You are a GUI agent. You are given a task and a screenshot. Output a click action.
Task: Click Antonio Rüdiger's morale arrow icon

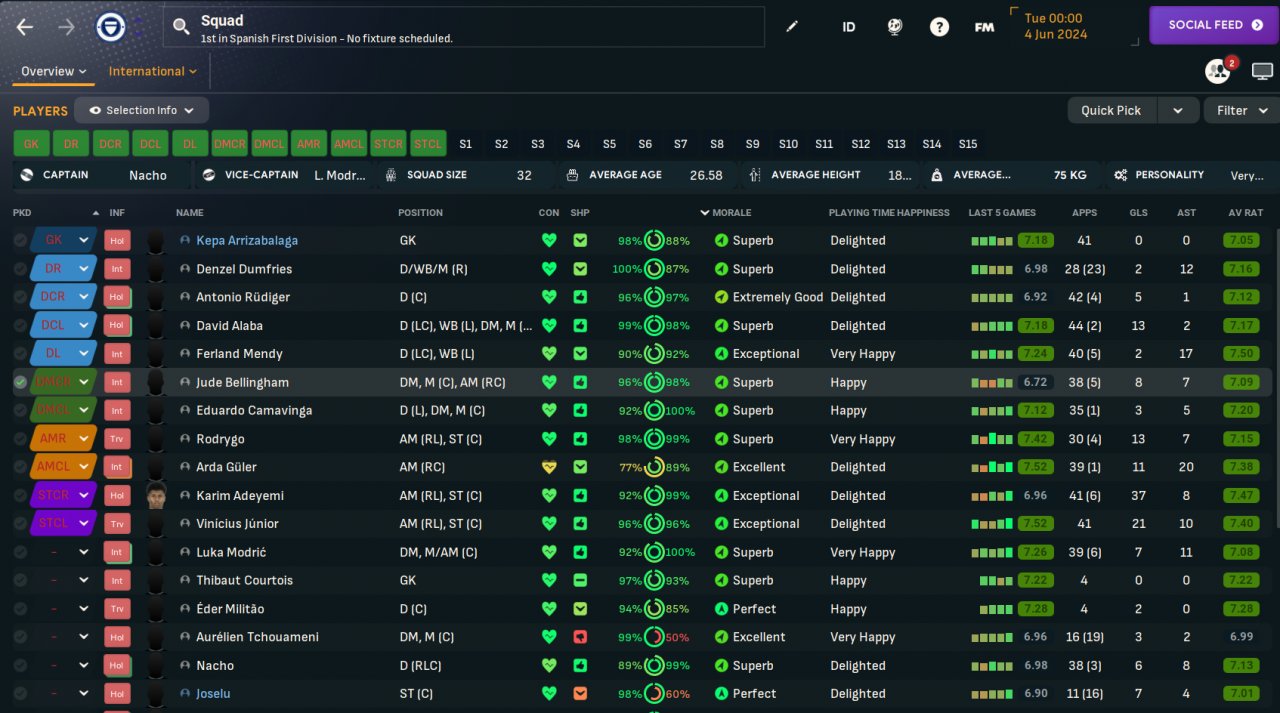(x=721, y=297)
